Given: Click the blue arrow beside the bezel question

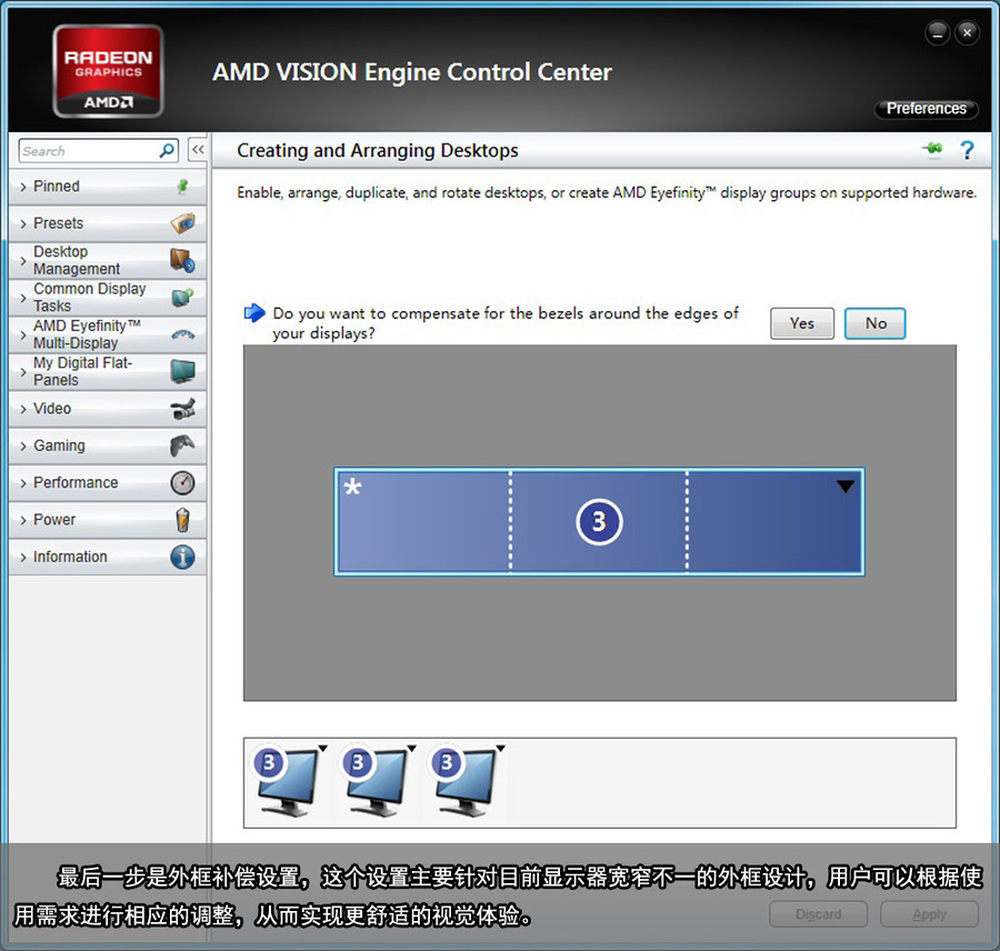Looking at the screenshot, I should coord(254,313).
